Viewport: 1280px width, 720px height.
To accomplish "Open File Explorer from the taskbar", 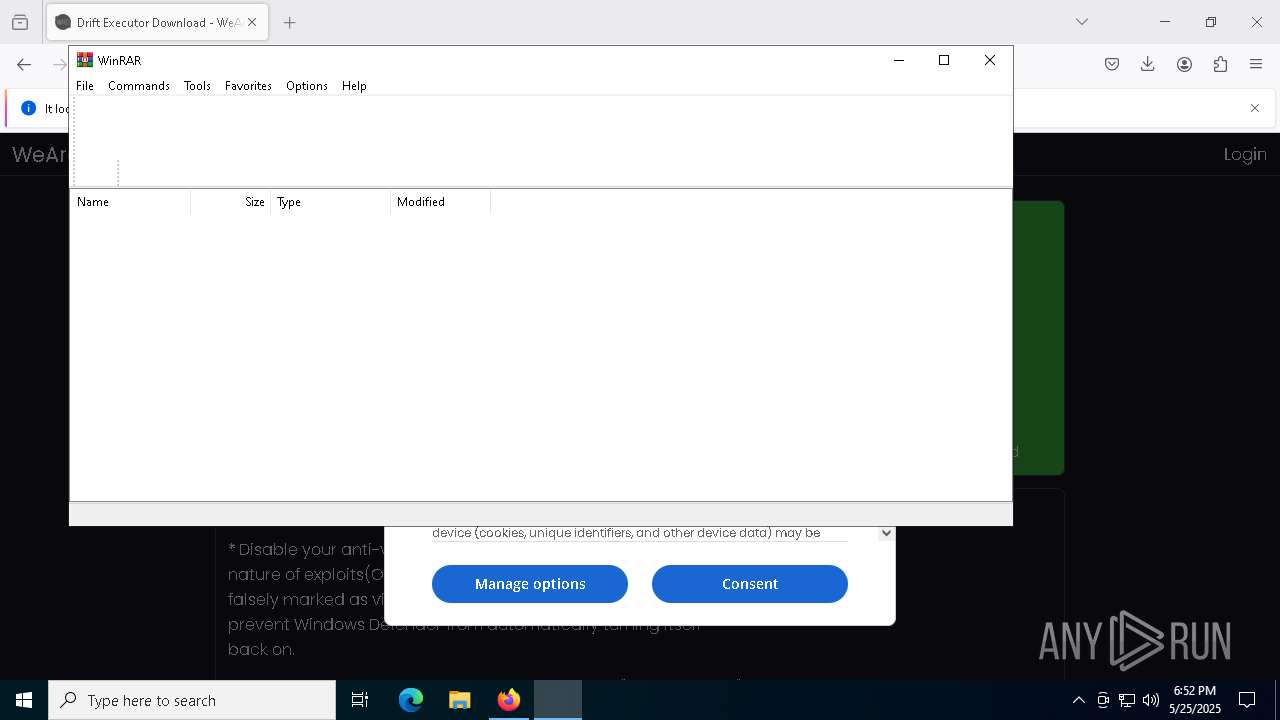I will pos(460,700).
